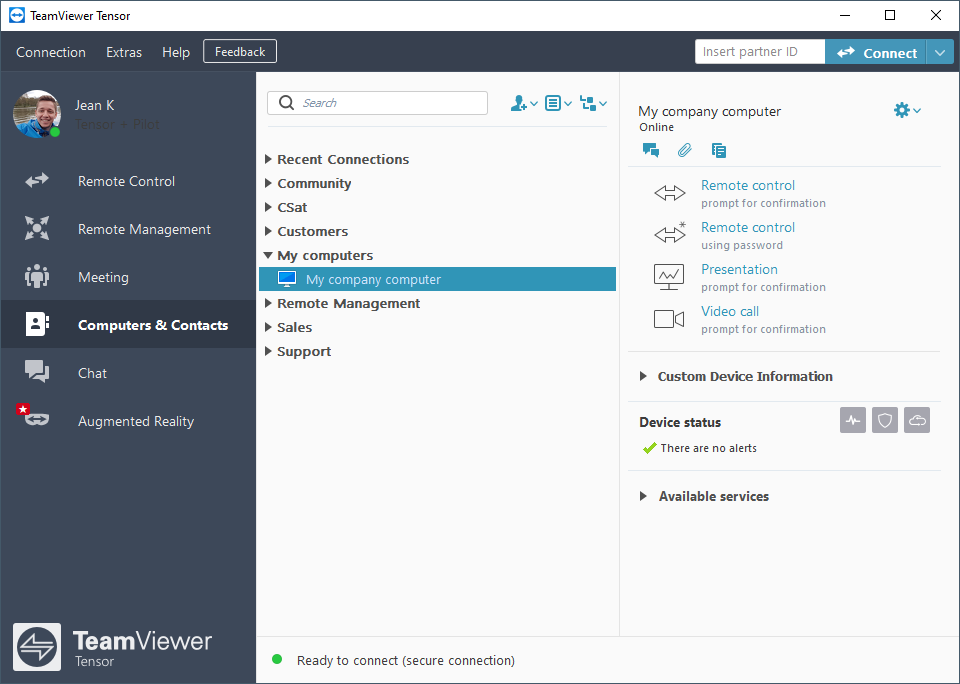Click the Video call camera icon
960x684 pixels.
tap(669, 319)
